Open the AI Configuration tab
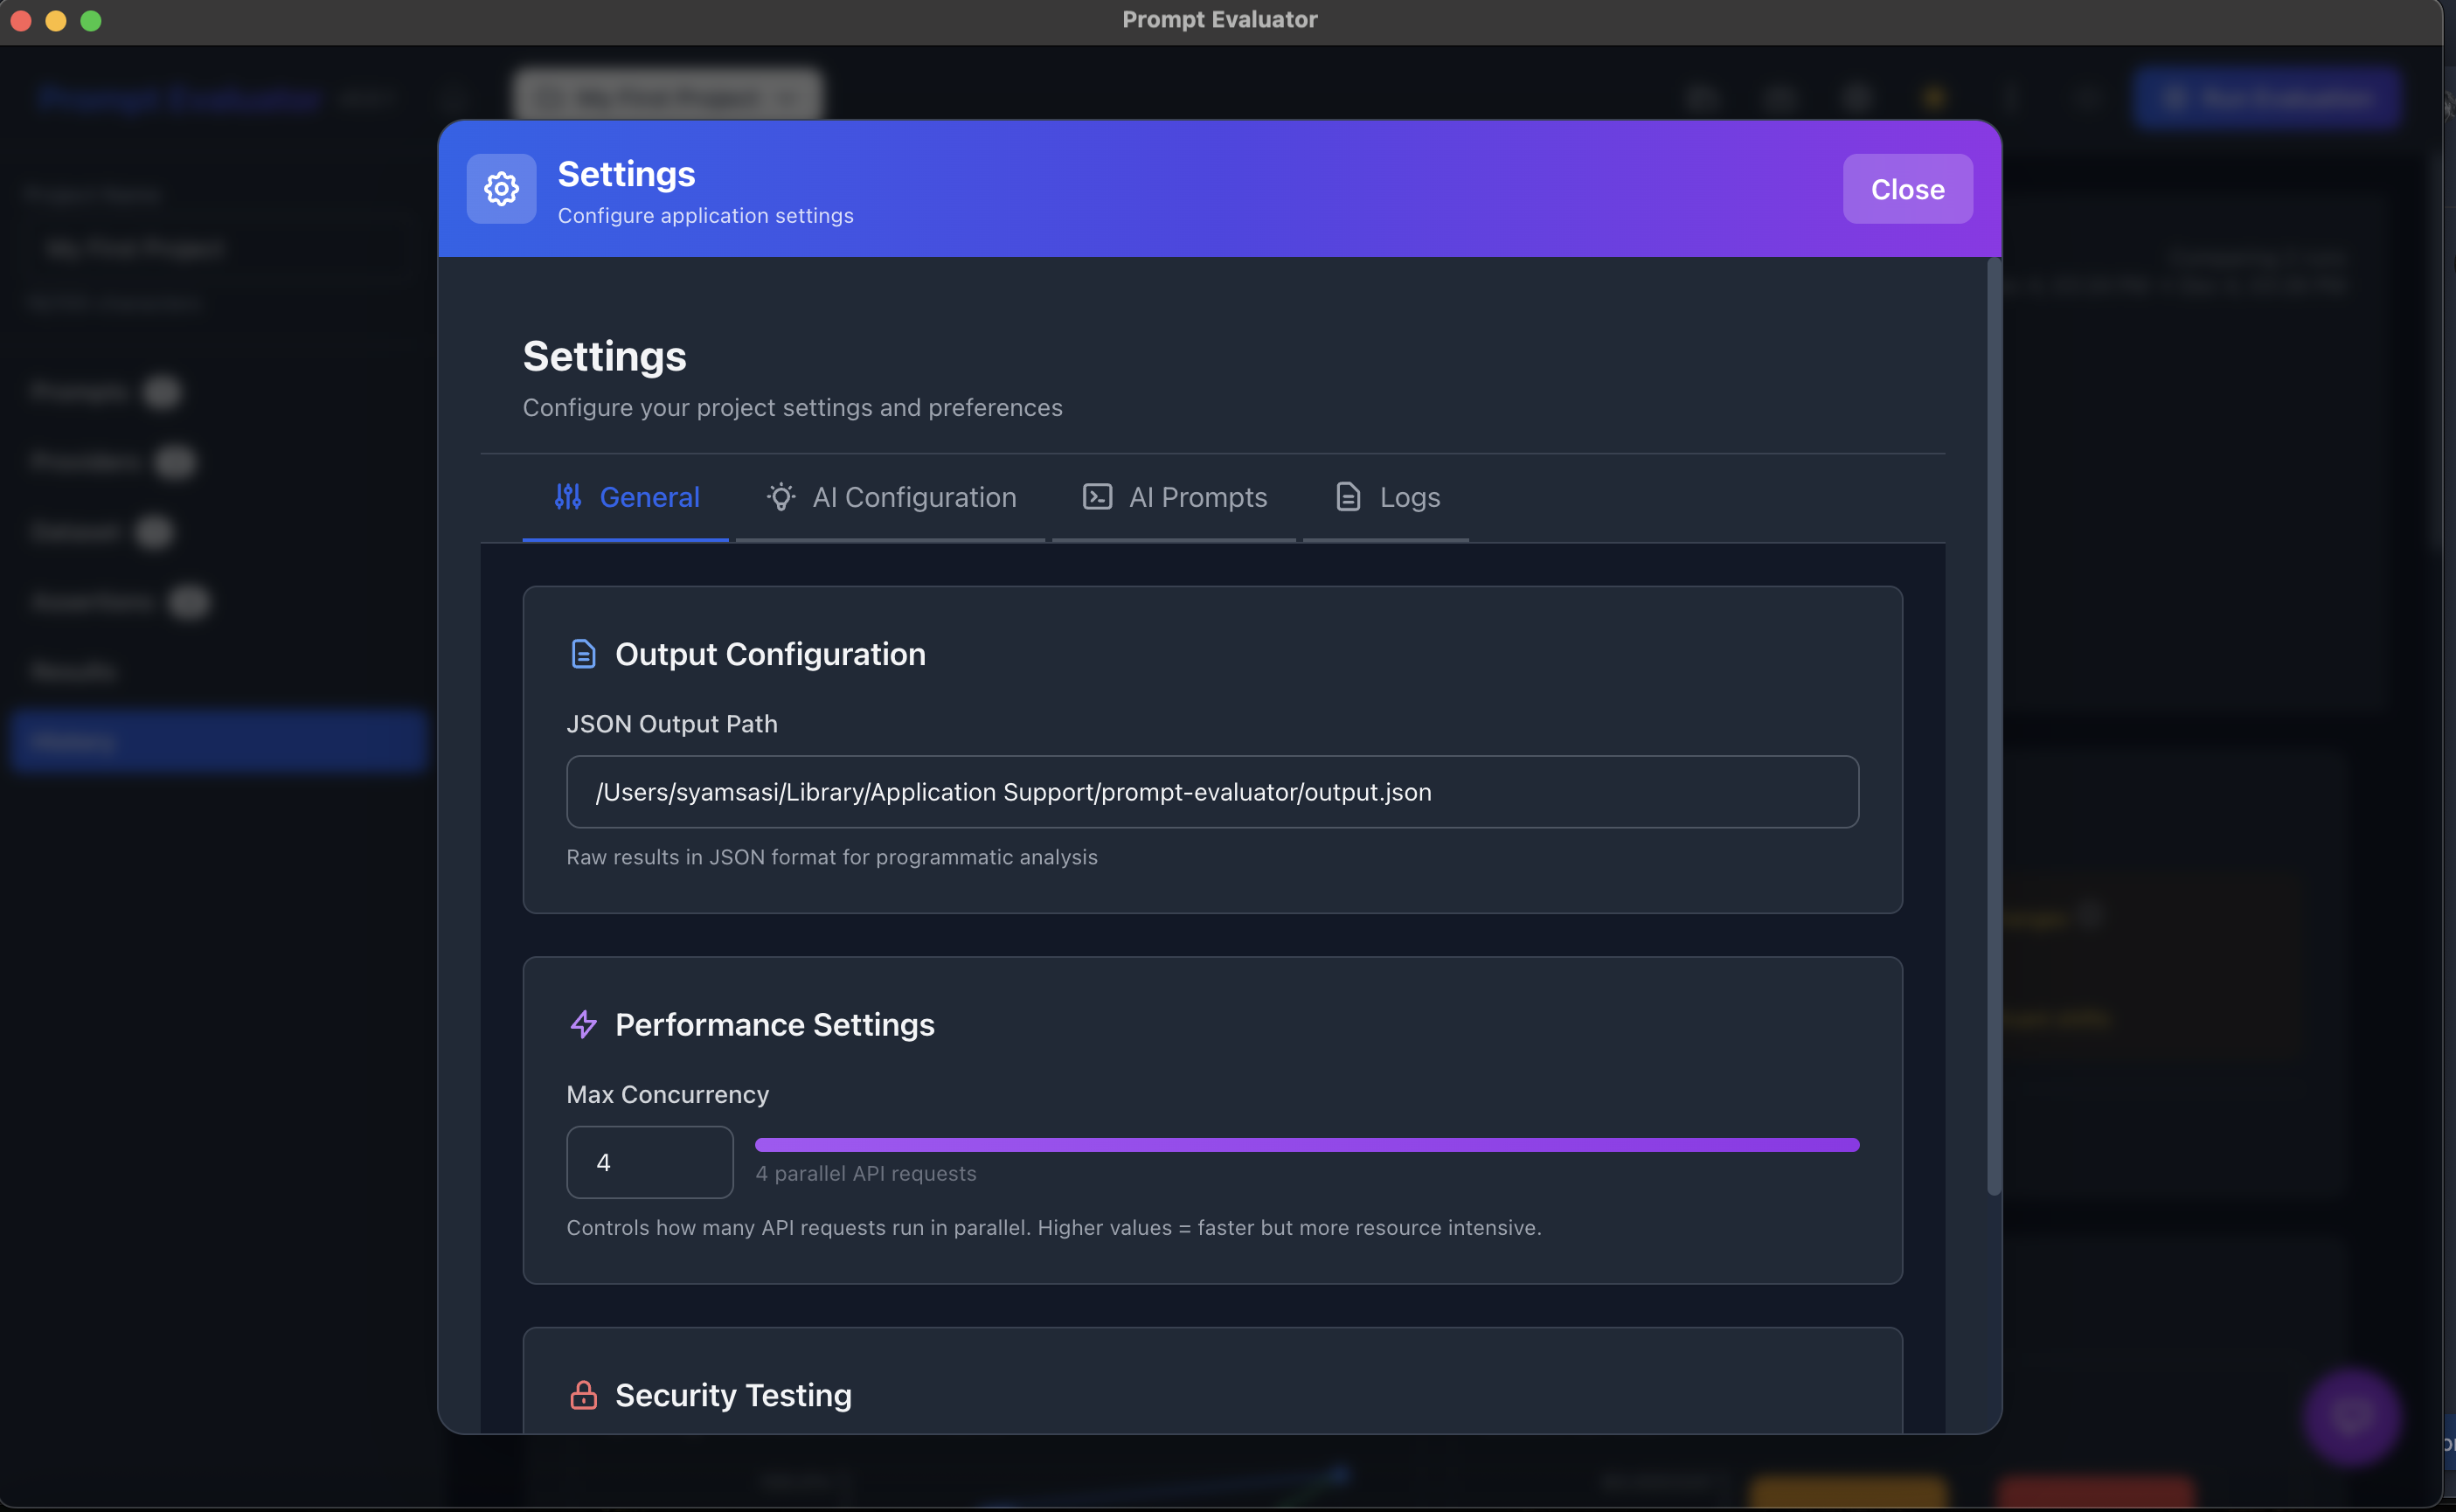This screenshot has width=2456, height=1512. click(x=913, y=497)
